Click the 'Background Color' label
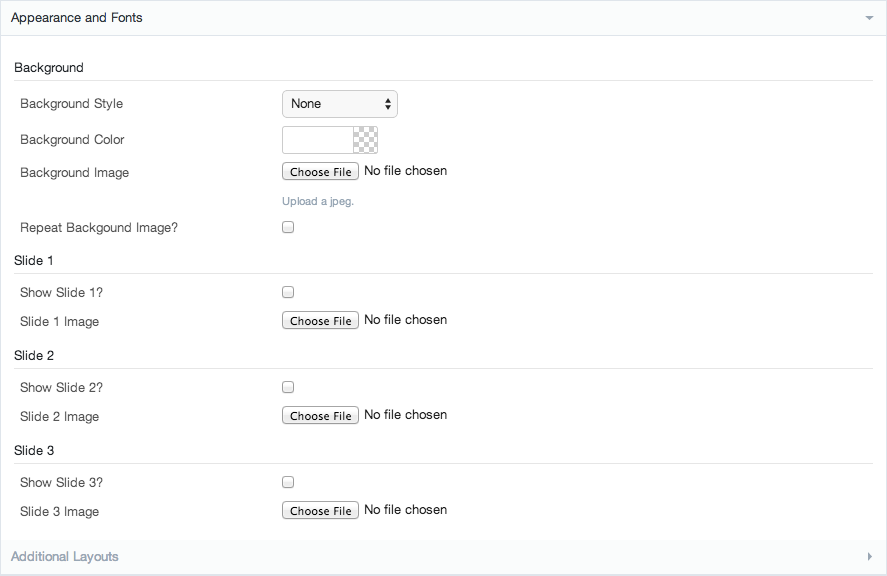 [x=72, y=140]
